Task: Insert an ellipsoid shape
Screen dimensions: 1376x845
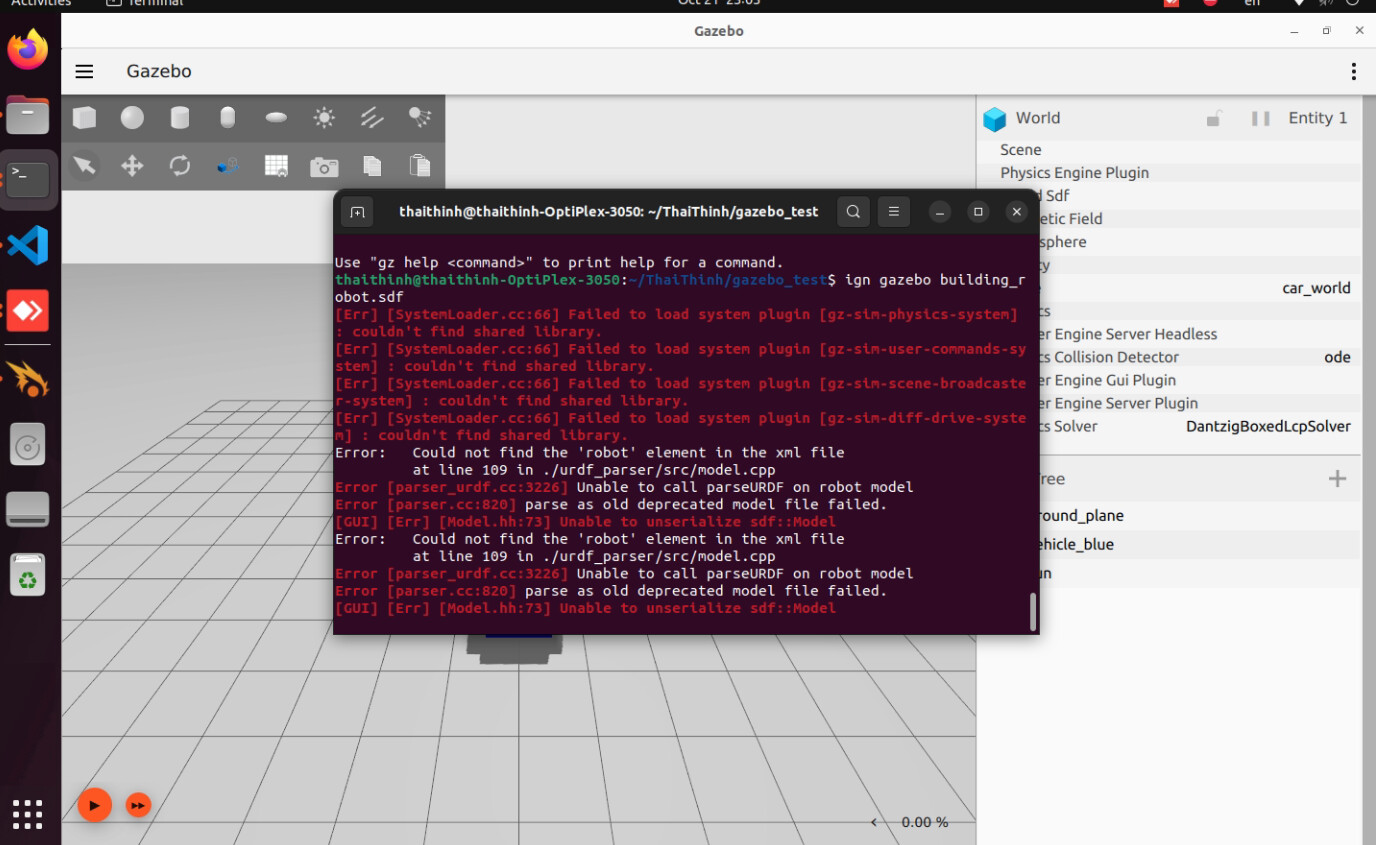Action: (x=276, y=118)
